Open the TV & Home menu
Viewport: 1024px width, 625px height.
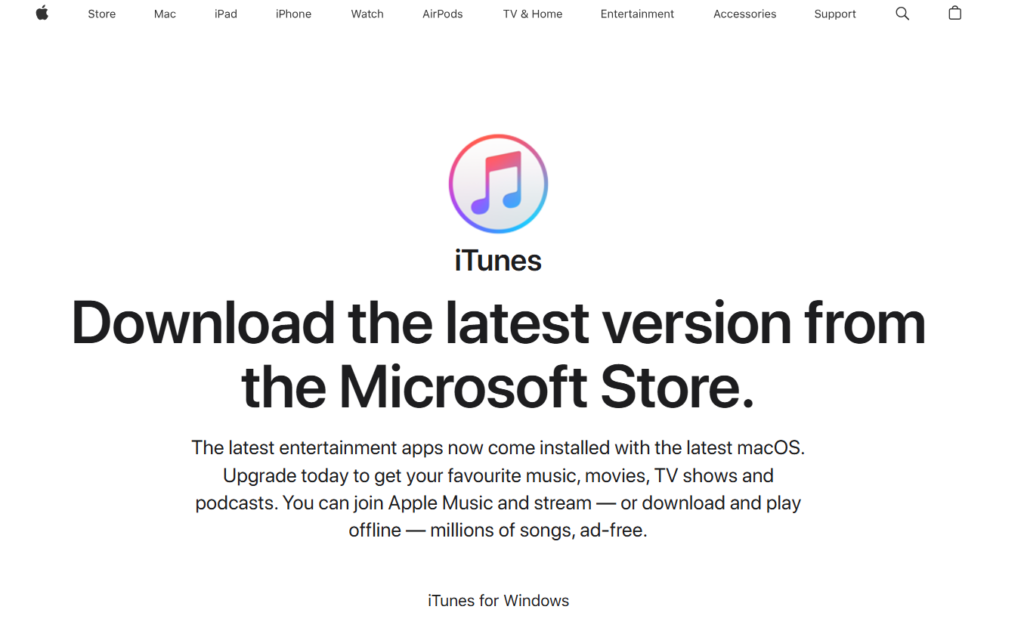click(x=532, y=14)
